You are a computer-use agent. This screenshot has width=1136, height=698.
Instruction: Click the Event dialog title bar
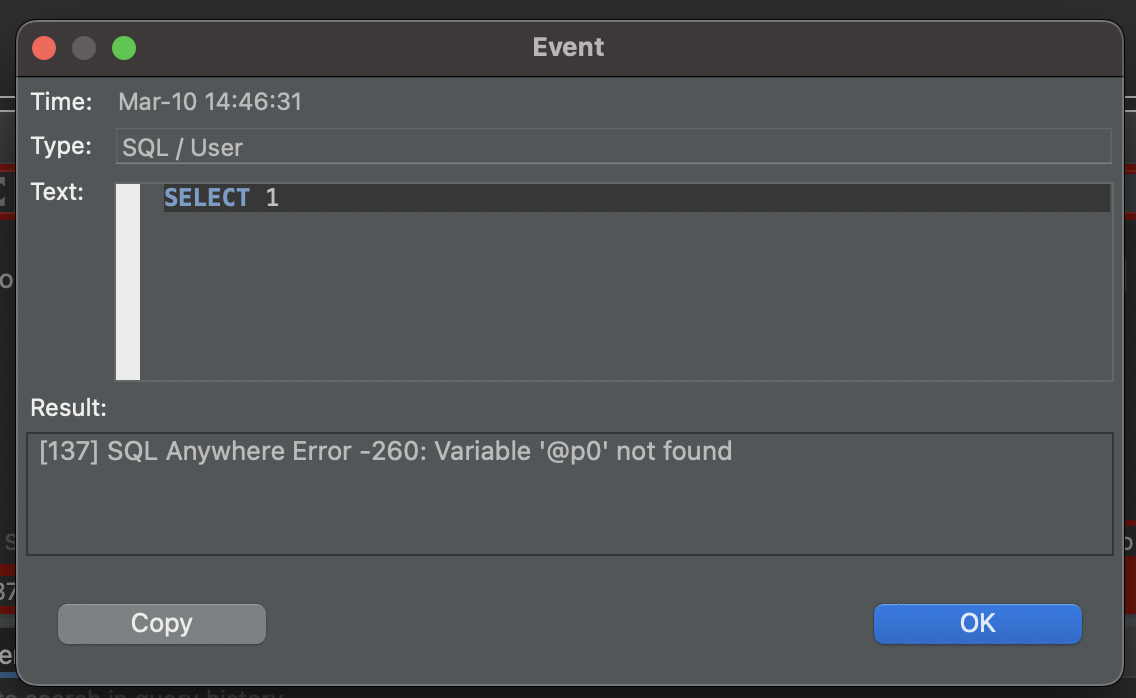tap(568, 47)
